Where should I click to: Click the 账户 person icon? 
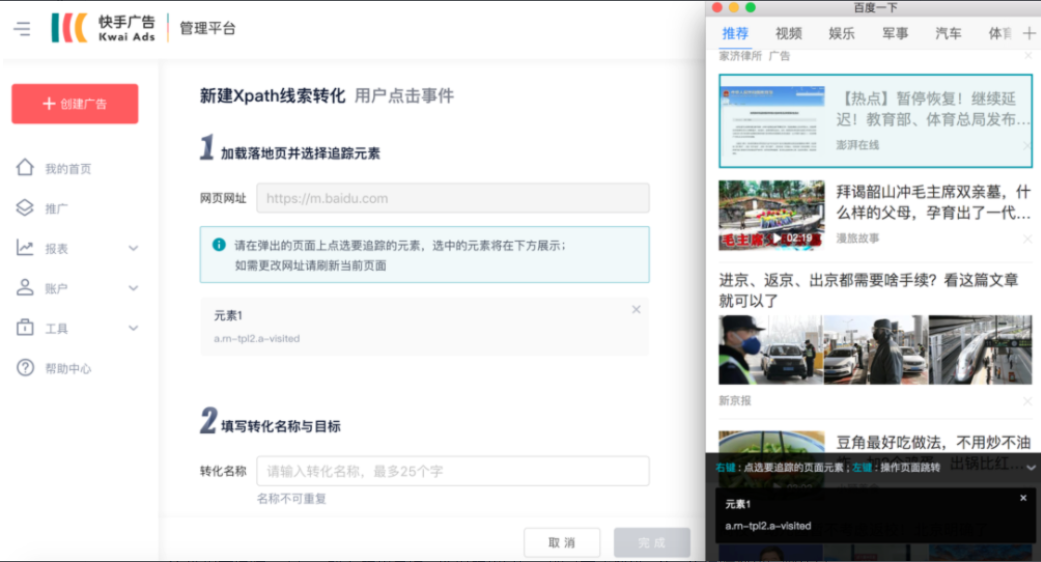click(x=25, y=287)
